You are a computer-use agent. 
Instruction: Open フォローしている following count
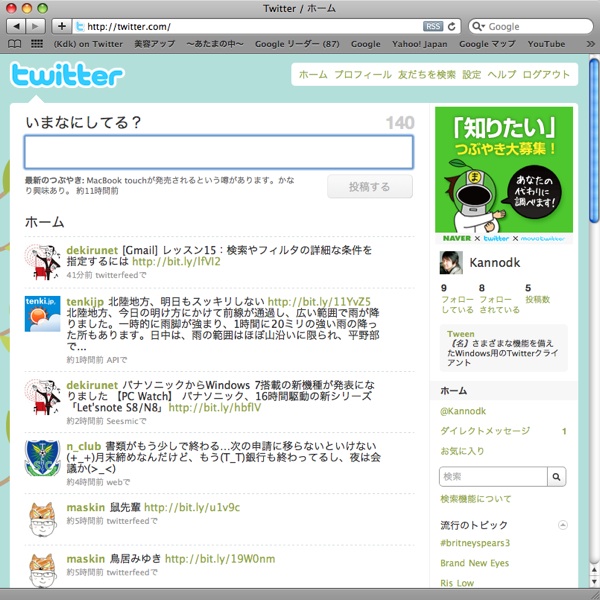point(457,299)
